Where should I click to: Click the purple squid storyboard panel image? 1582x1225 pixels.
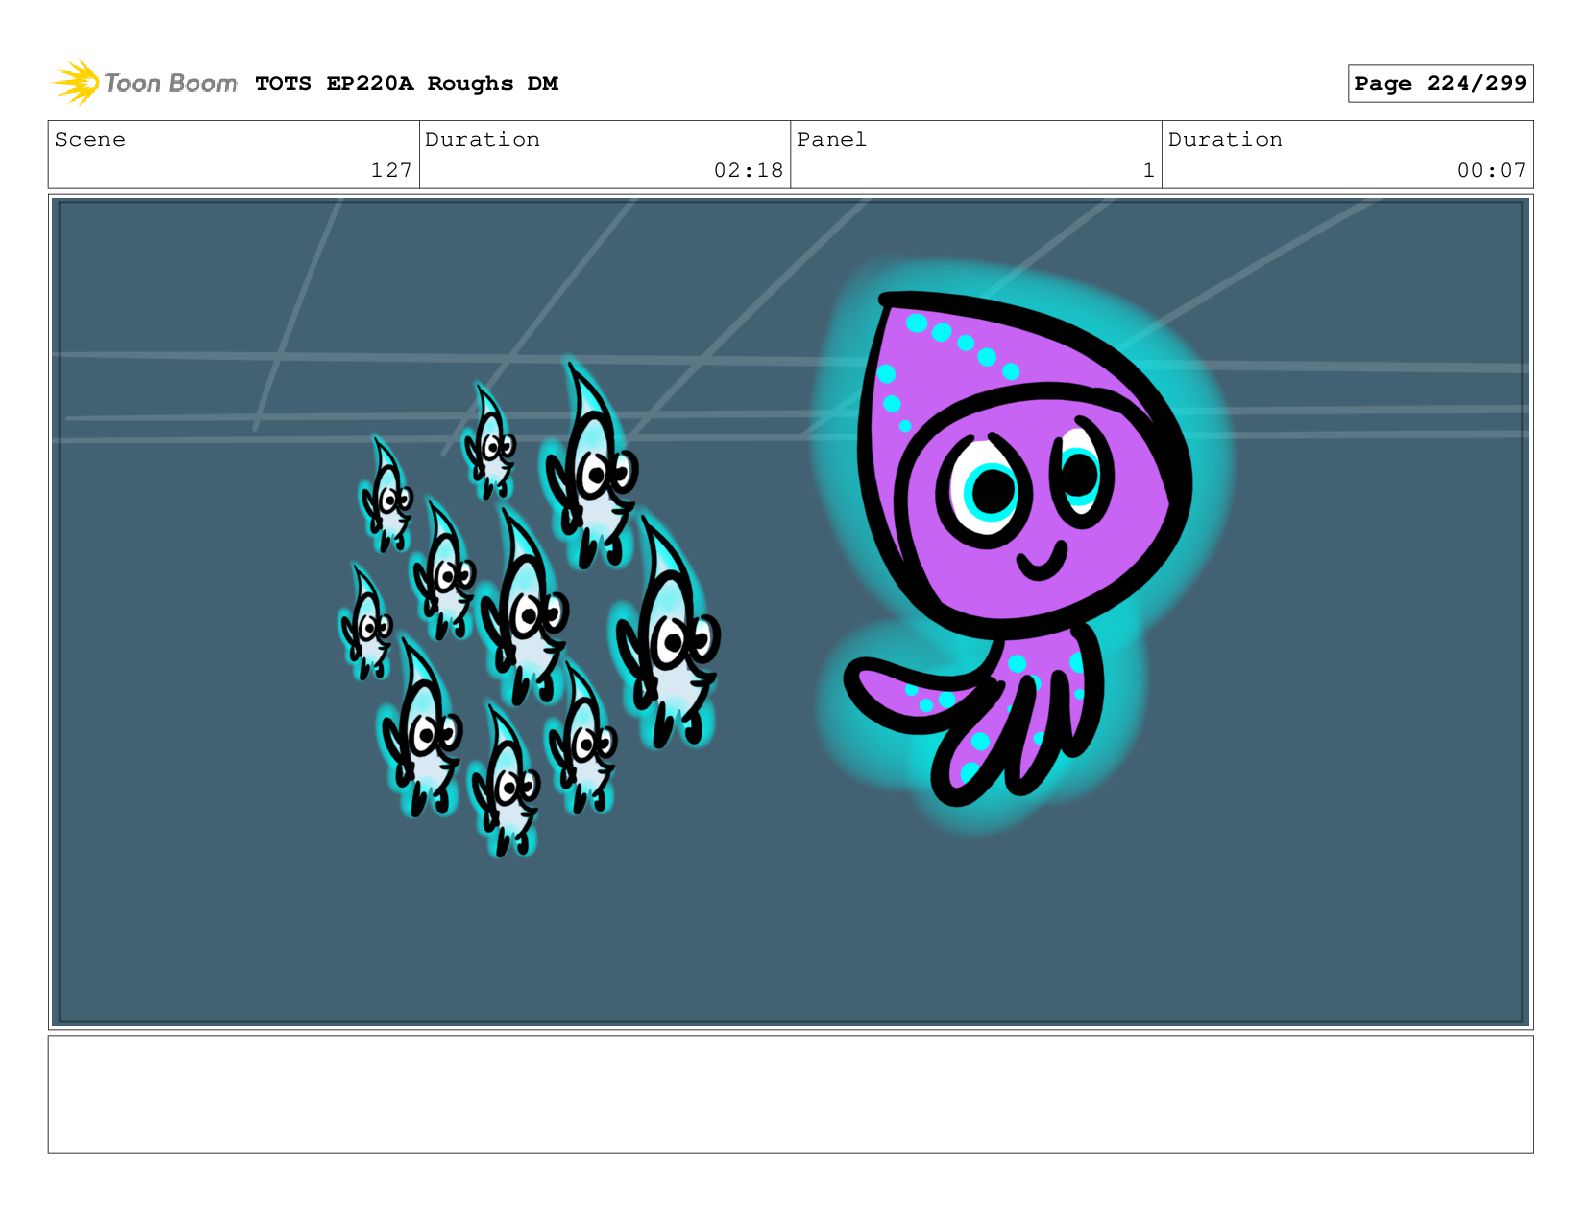790,612
